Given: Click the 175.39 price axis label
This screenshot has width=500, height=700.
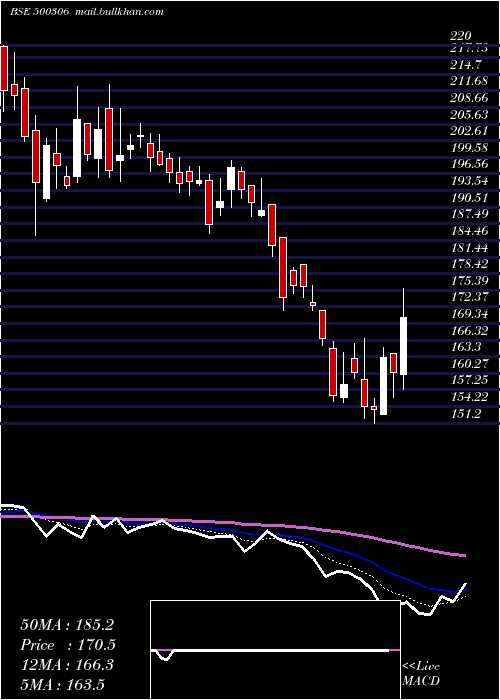Looking at the screenshot, I should [469, 281].
